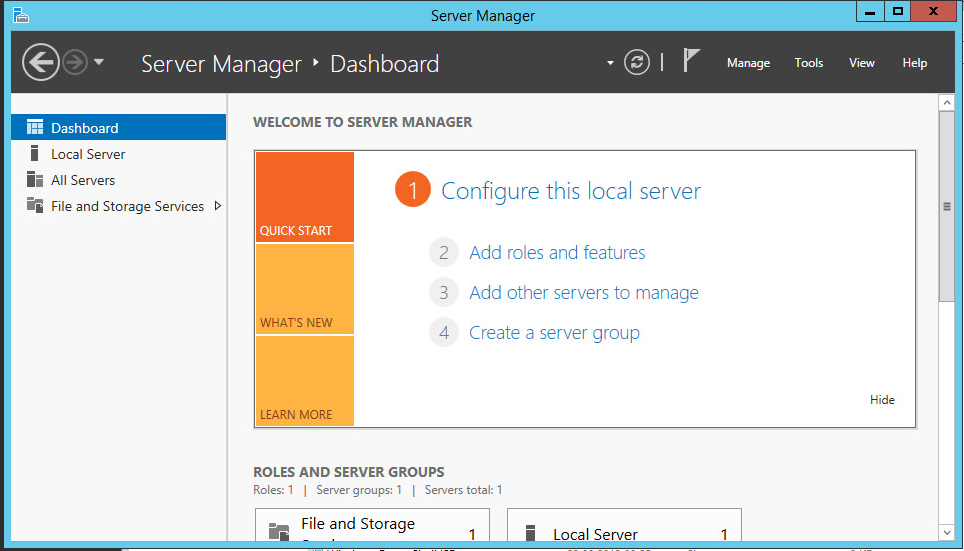Click File and Storage Services sidebar icon
This screenshot has width=964, height=551.
(x=35, y=205)
